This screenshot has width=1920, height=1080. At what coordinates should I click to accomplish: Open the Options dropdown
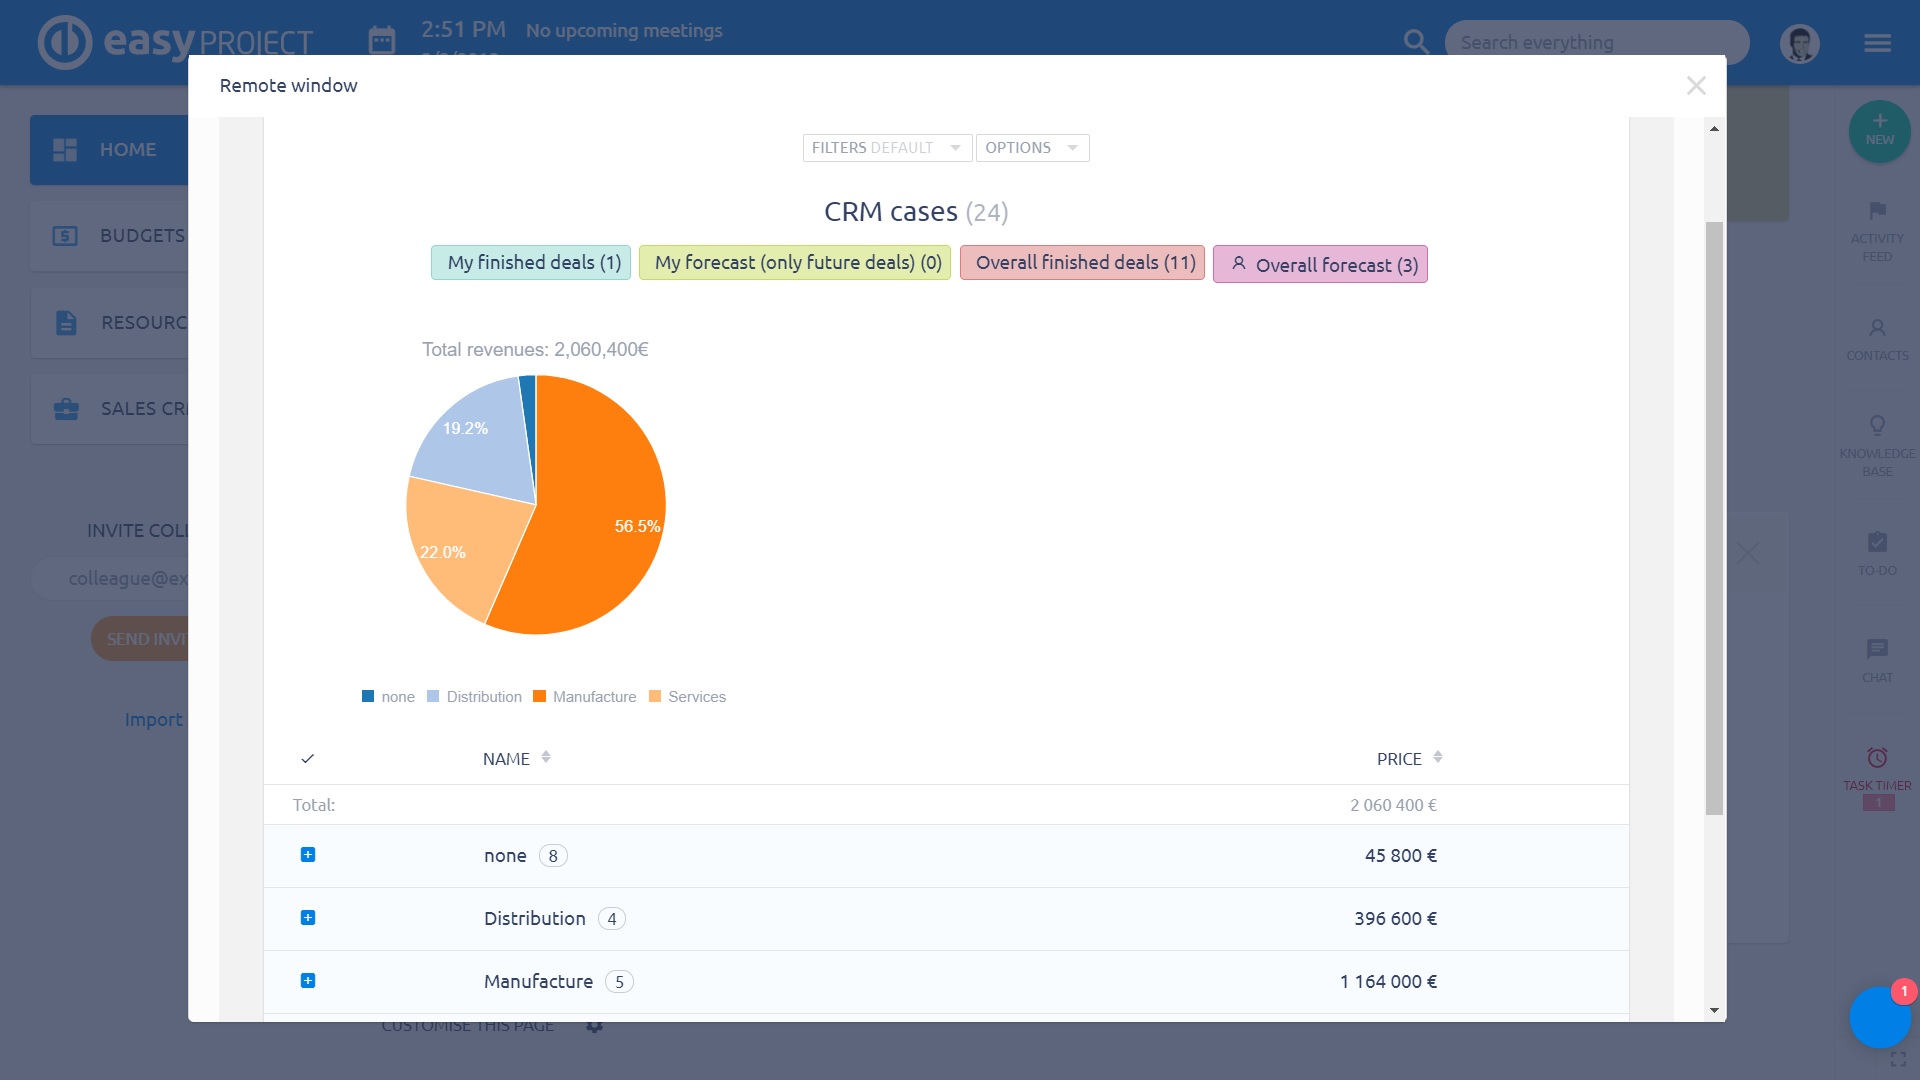pyautogui.click(x=1031, y=148)
